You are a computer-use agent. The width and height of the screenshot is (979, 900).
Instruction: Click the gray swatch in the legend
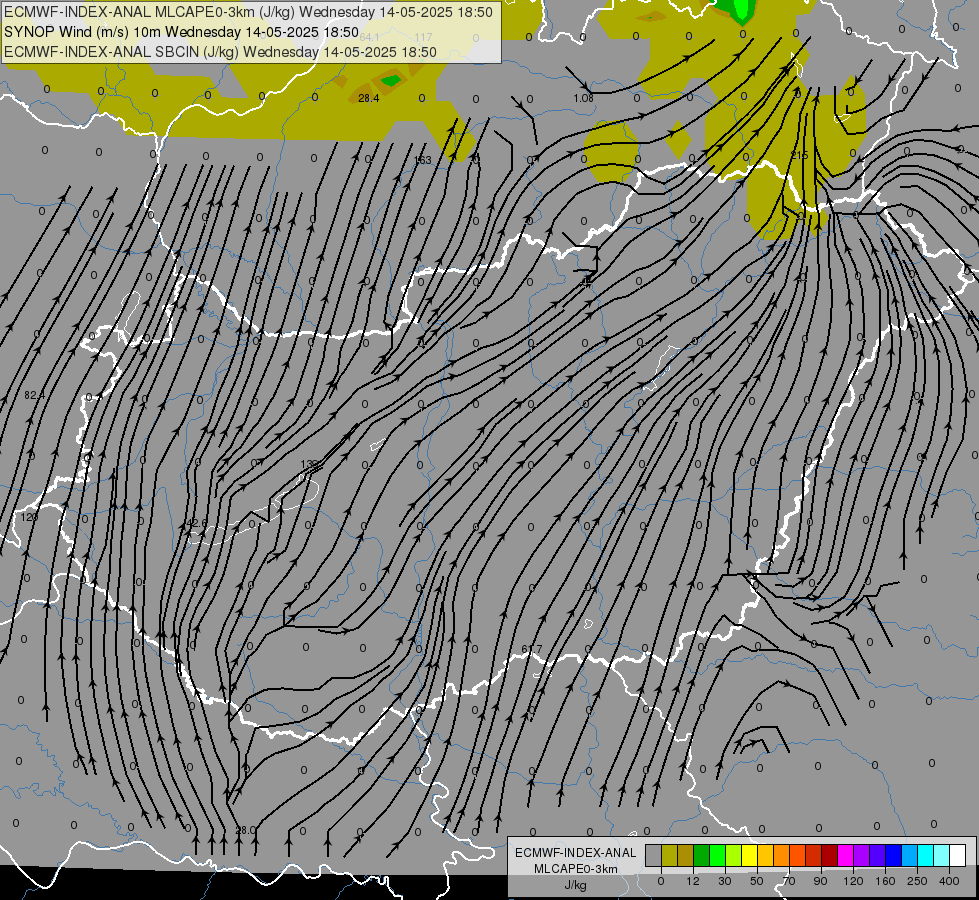click(x=654, y=855)
